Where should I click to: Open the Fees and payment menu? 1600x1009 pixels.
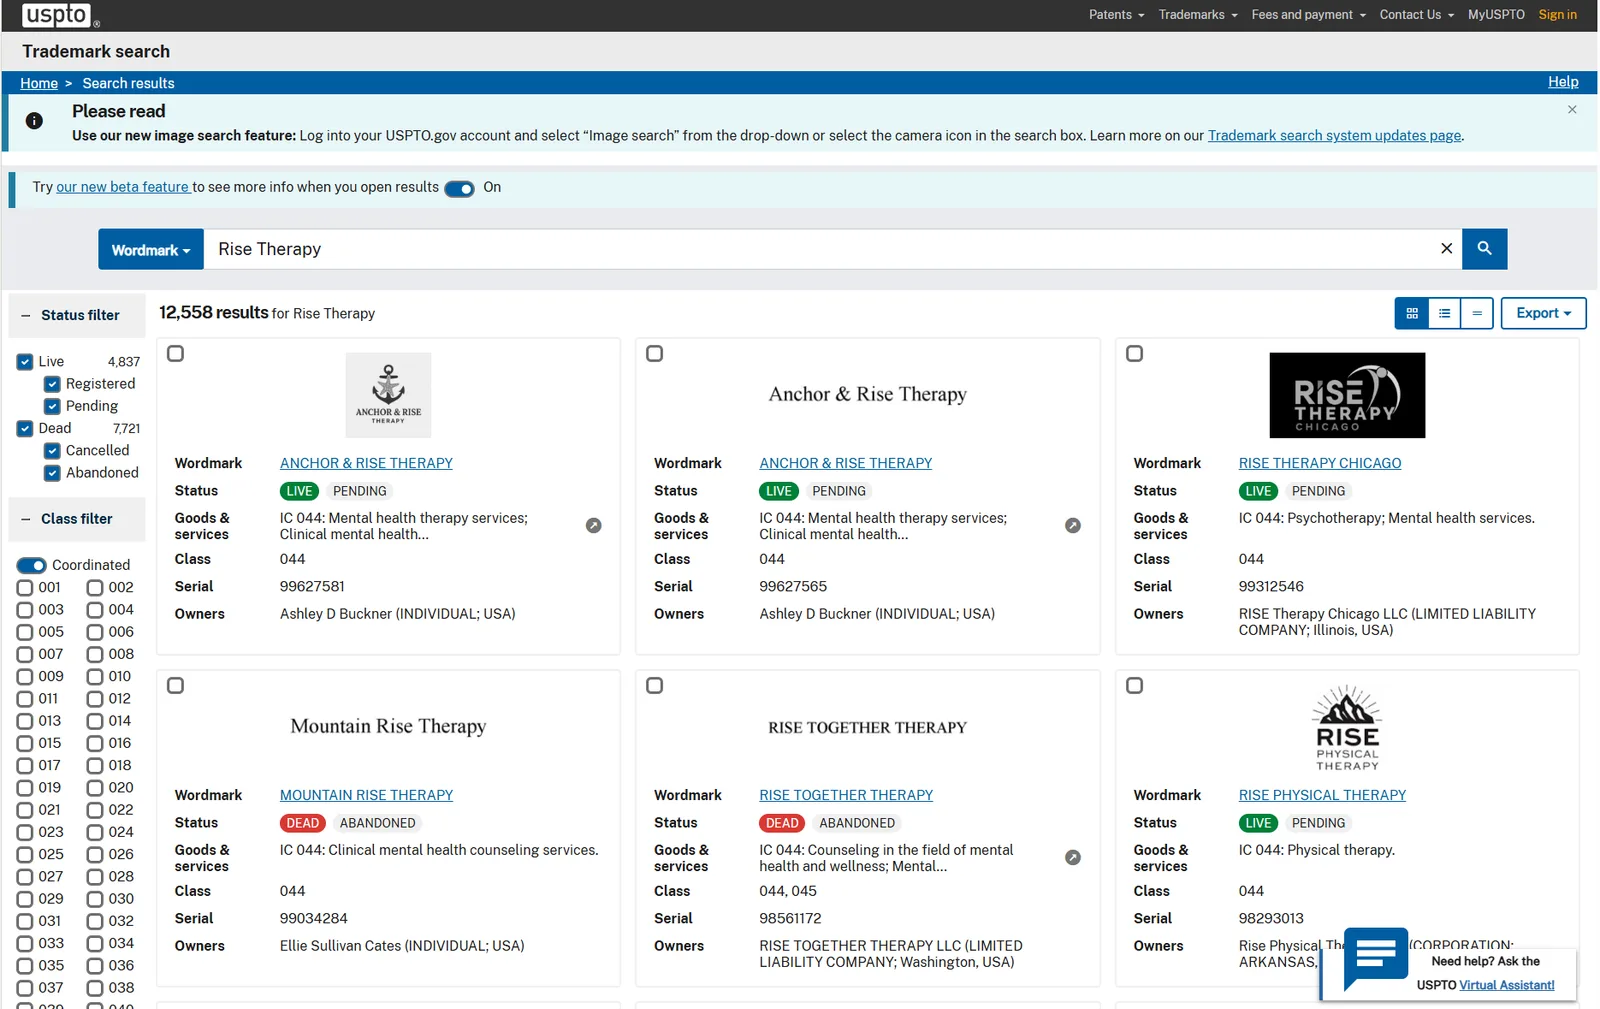(1308, 15)
